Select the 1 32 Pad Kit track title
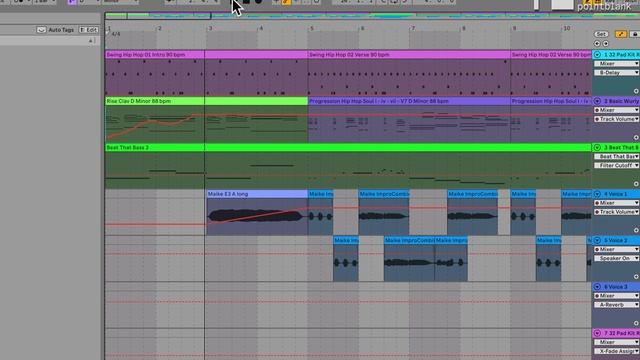Screen dimensions: 640x360 pyautogui.click(x=622, y=55)
